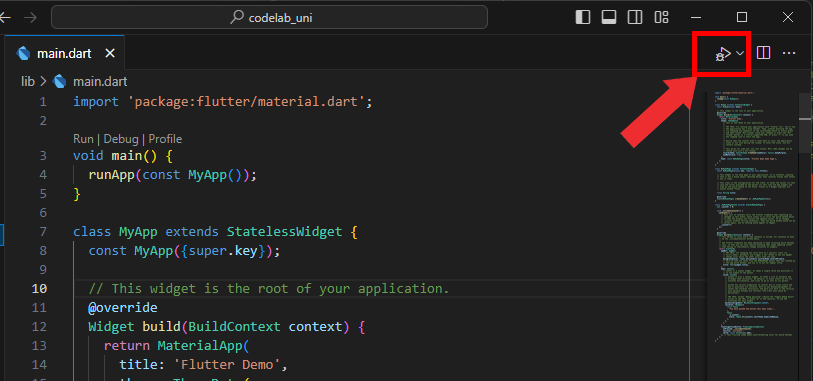
Task: Click the Run CodeLens link above main()
Action: pos(83,139)
